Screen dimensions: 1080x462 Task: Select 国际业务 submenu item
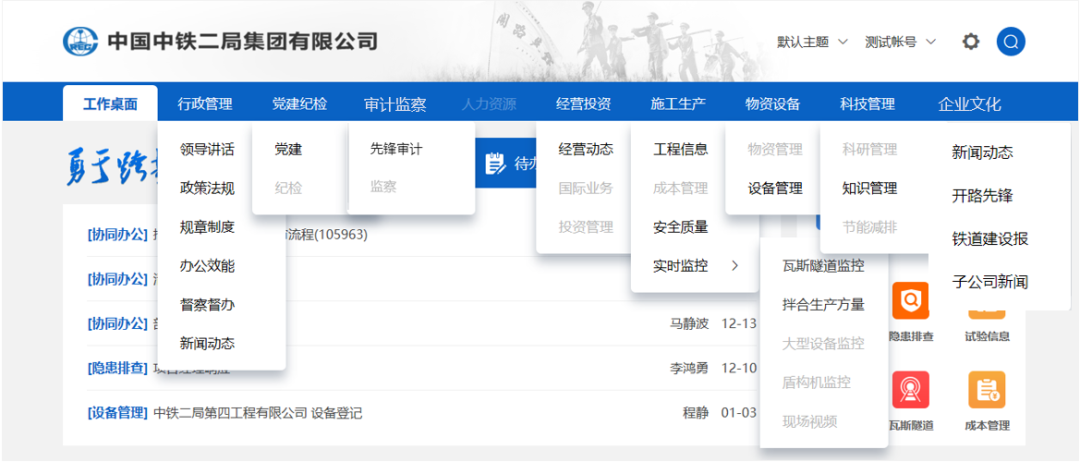[x=586, y=188]
